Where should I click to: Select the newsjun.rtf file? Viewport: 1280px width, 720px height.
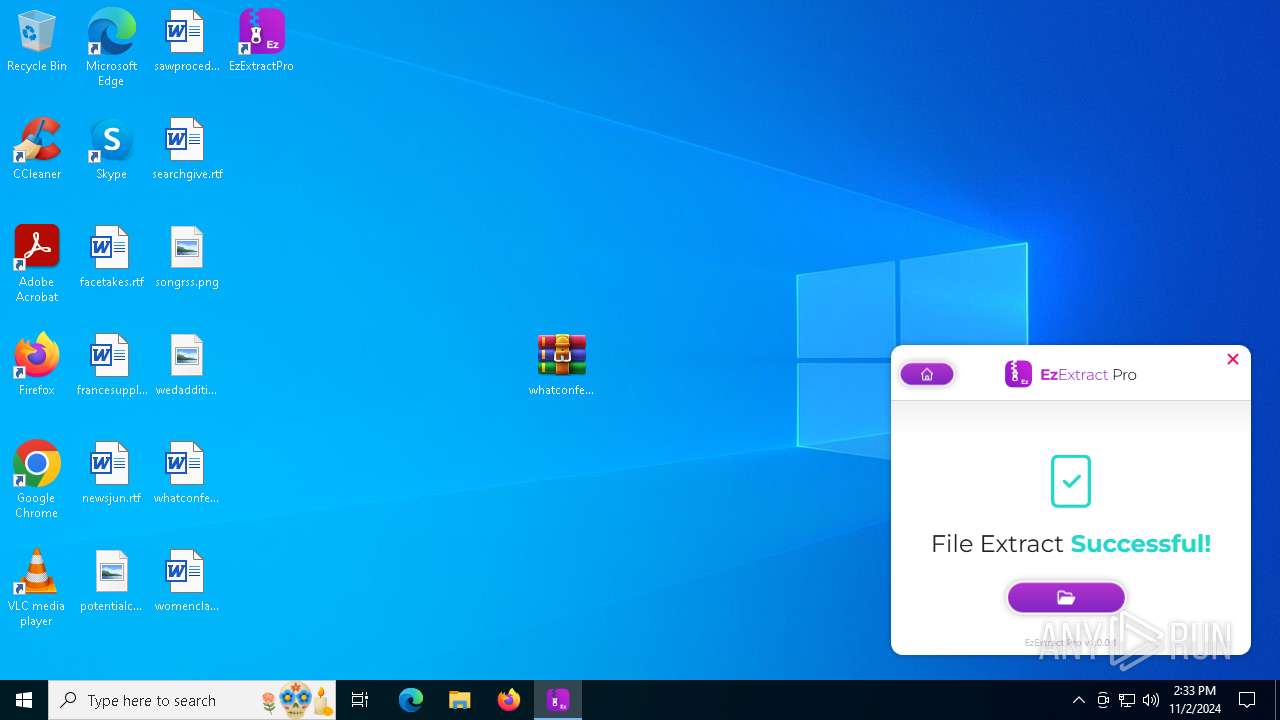111,474
